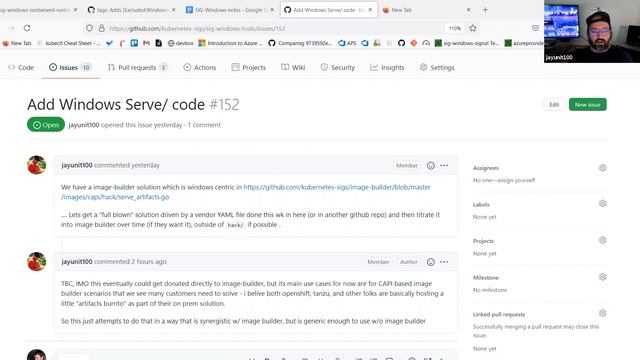Open the serve_artifacts.go image-builder link
The width and height of the screenshot is (640, 360).
pyautogui.click(x=246, y=192)
